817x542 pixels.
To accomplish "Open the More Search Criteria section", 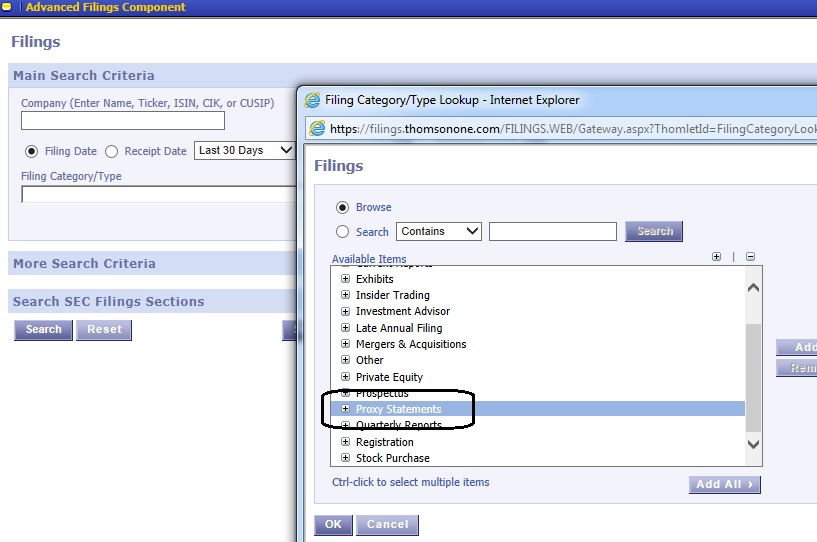I will click(x=84, y=264).
